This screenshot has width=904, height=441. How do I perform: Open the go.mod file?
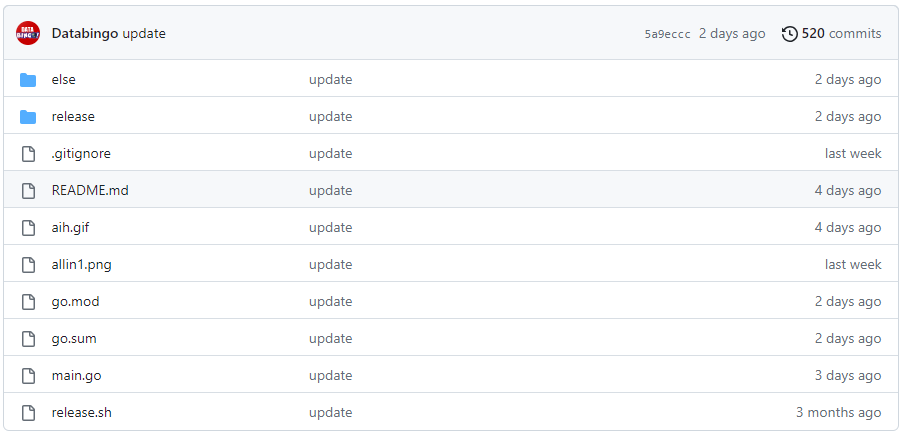coord(75,301)
